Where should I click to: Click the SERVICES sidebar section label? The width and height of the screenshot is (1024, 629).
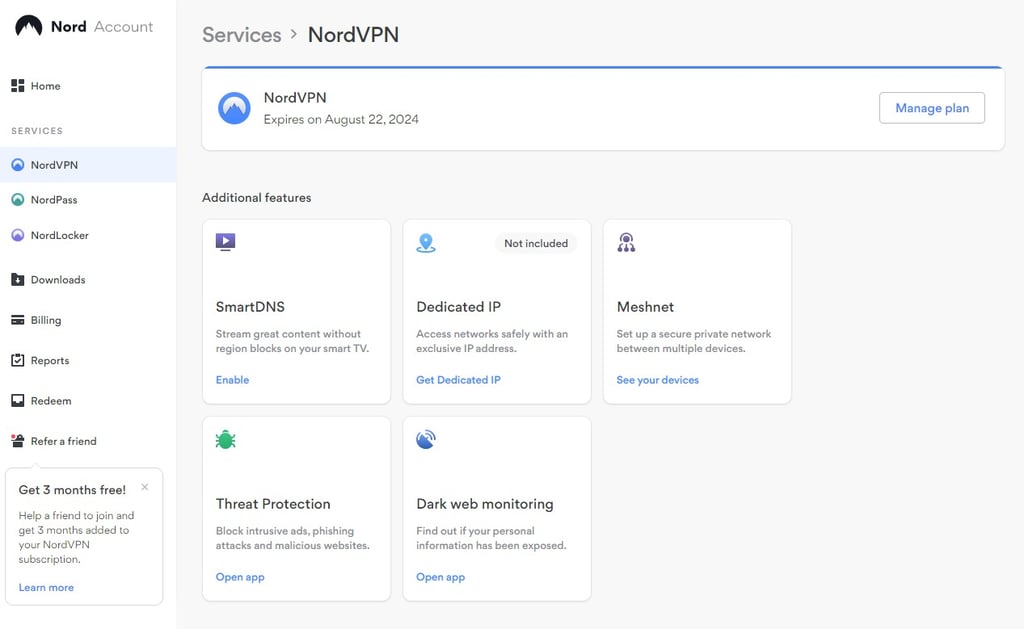tap(37, 131)
